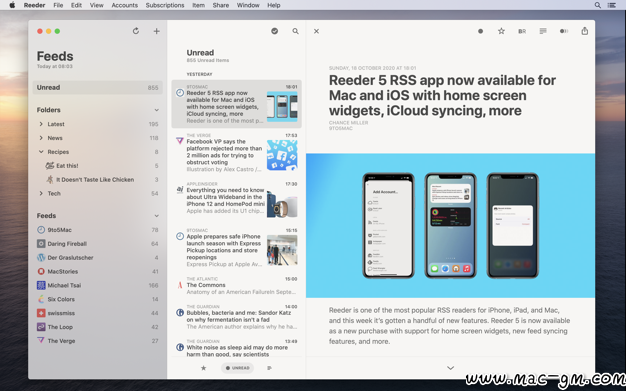Refresh feeds with the sync icon
Screen dimensions: 626x391
click(x=136, y=31)
